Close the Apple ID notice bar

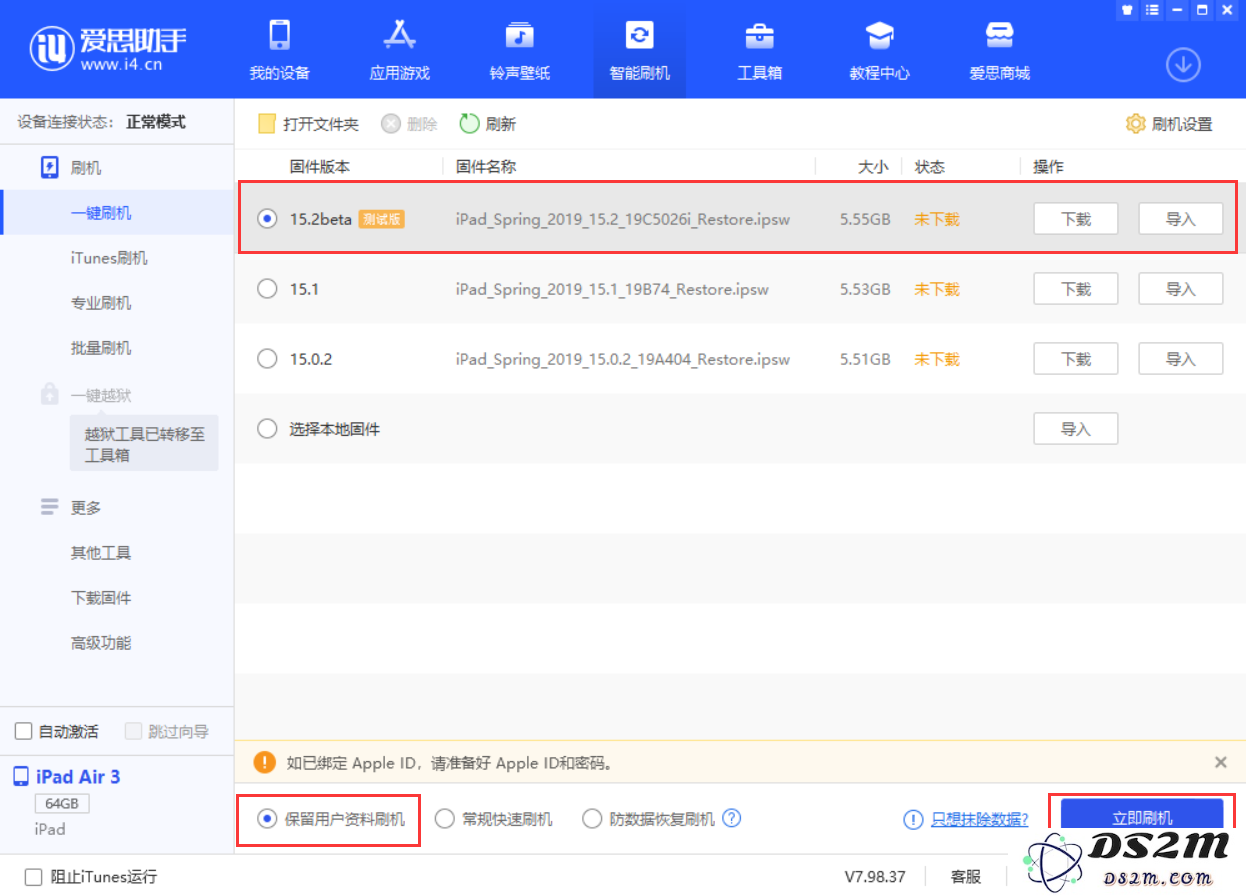pyautogui.click(x=1220, y=762)
